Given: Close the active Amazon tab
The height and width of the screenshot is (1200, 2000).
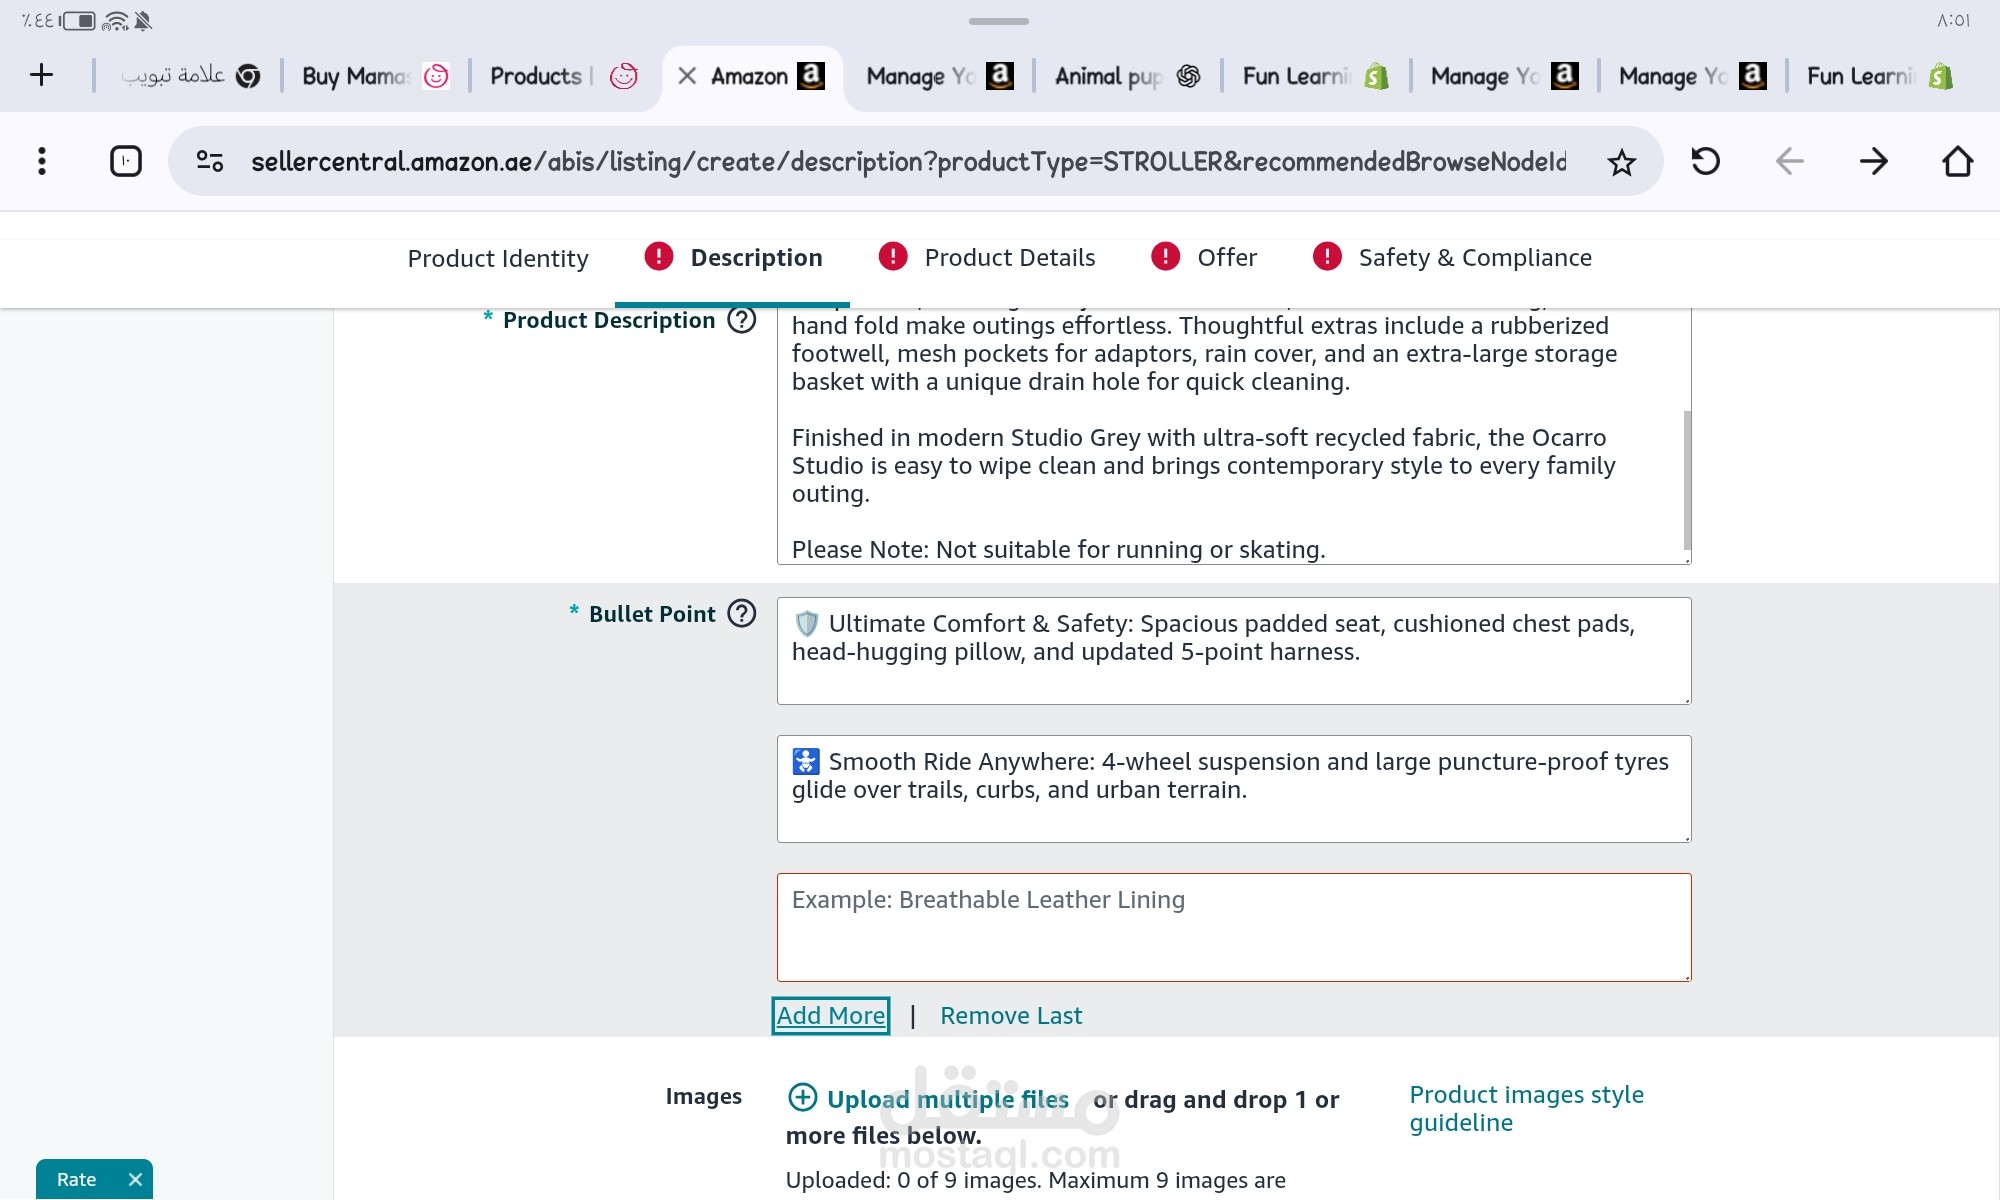Looking at the screenshot, I should (x=687, y=76).
